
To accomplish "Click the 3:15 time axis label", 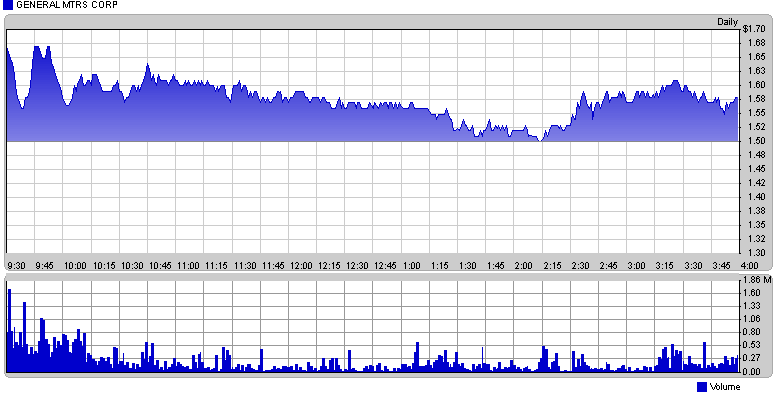I will (665, 266).
